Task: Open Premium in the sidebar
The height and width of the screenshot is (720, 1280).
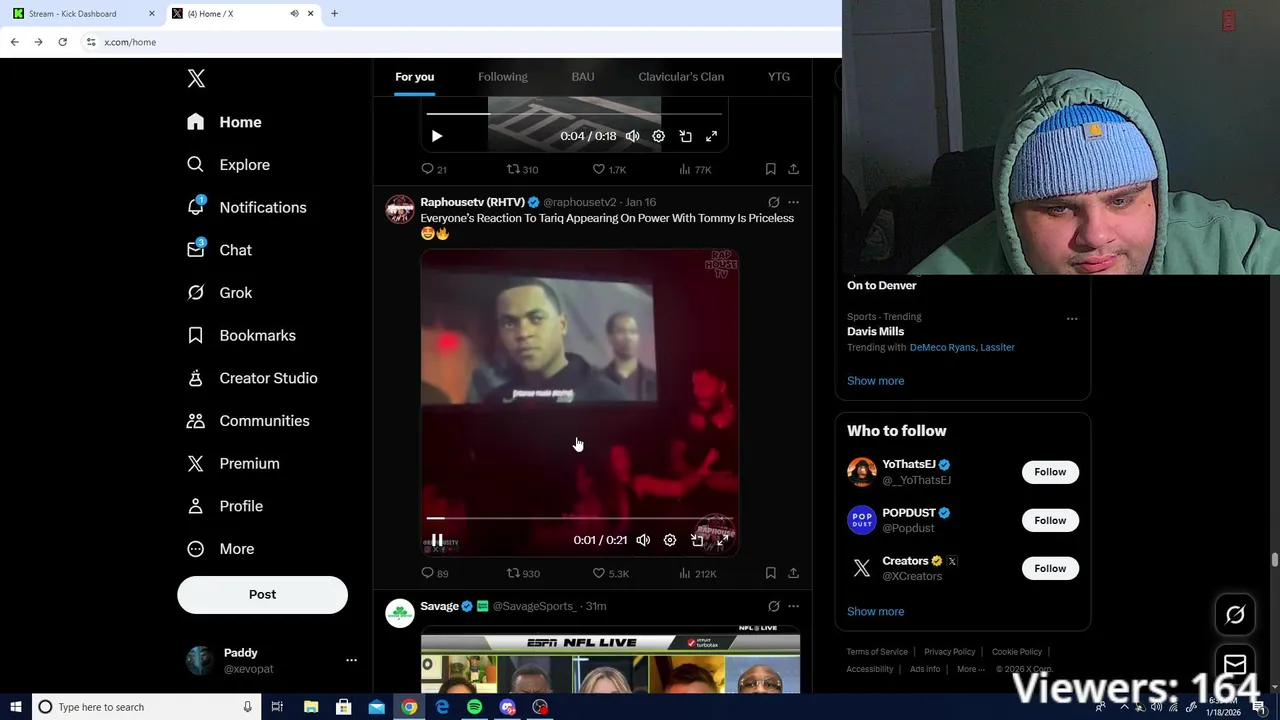Action: pos(233,463)
